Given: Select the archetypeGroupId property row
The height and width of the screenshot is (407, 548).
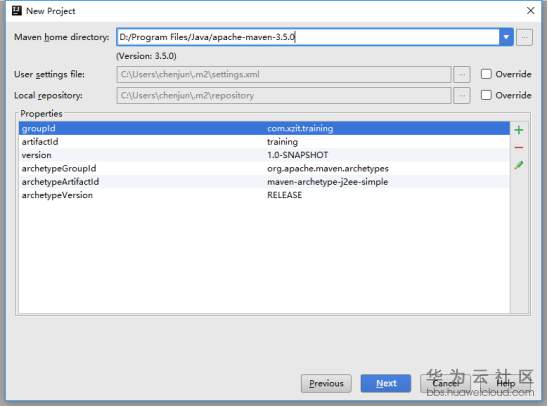Looking at the screenshot, I should pos(264,168).
